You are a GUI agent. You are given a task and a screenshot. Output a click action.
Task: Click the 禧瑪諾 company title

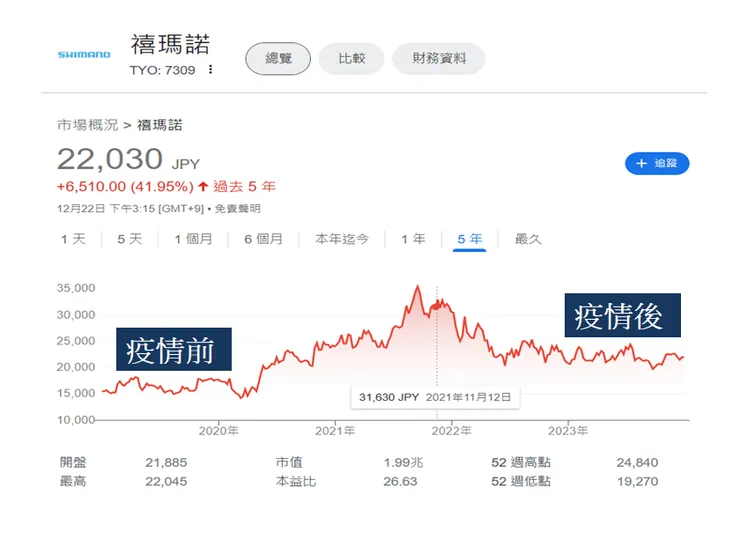pyautogui.click(x=170, y=45)
